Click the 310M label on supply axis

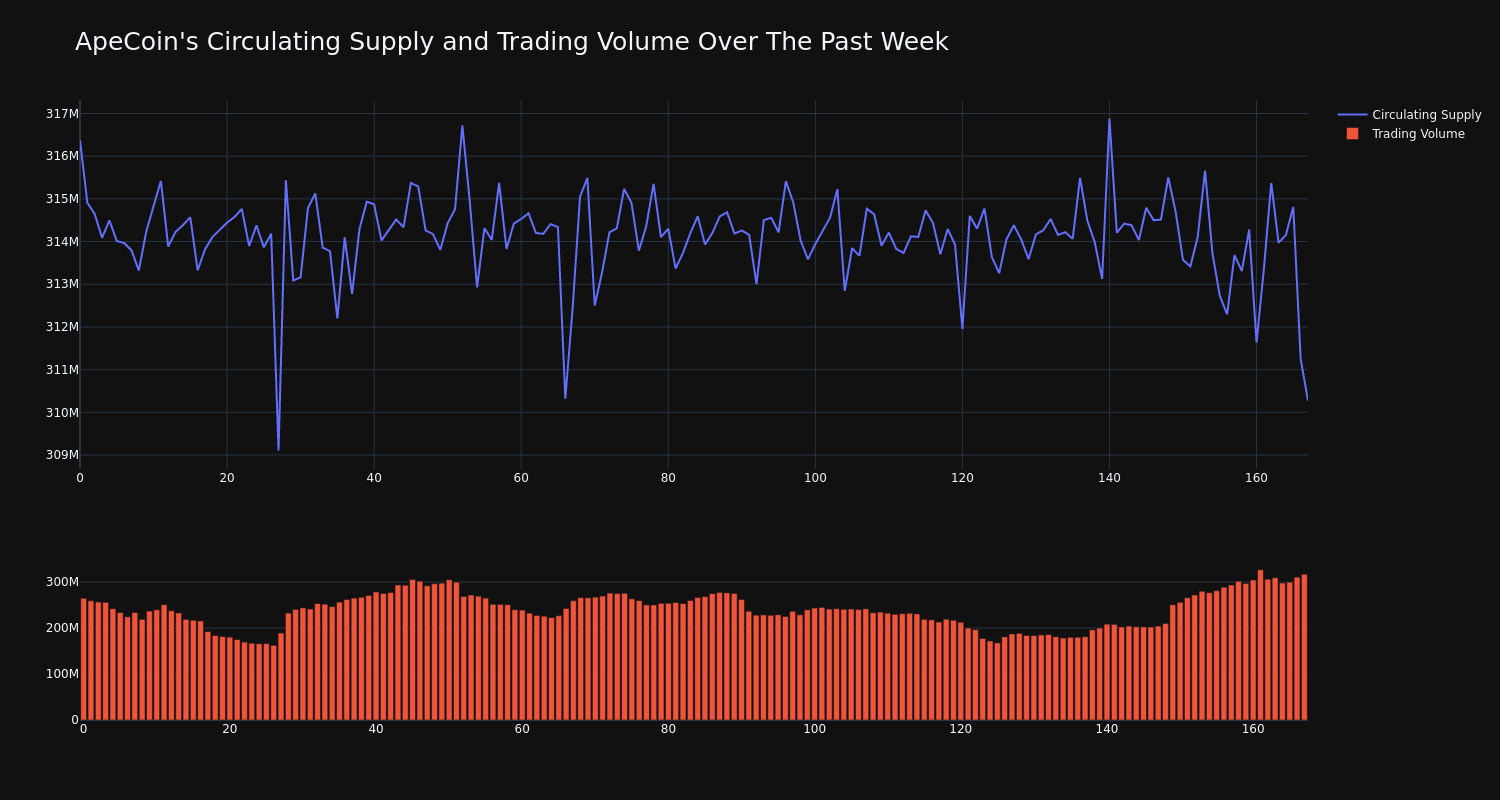(62, 412)
